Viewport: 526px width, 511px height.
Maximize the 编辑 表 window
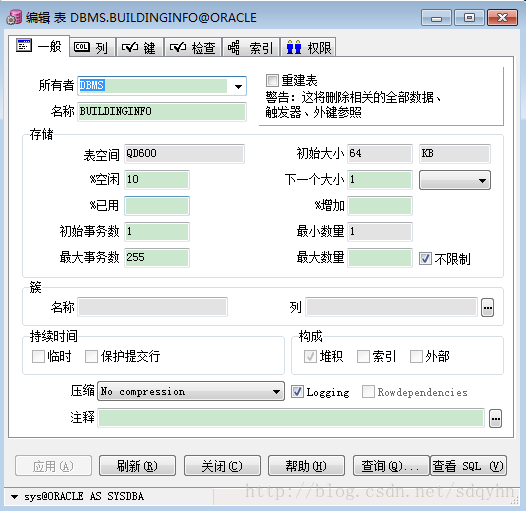pos(469,18)
